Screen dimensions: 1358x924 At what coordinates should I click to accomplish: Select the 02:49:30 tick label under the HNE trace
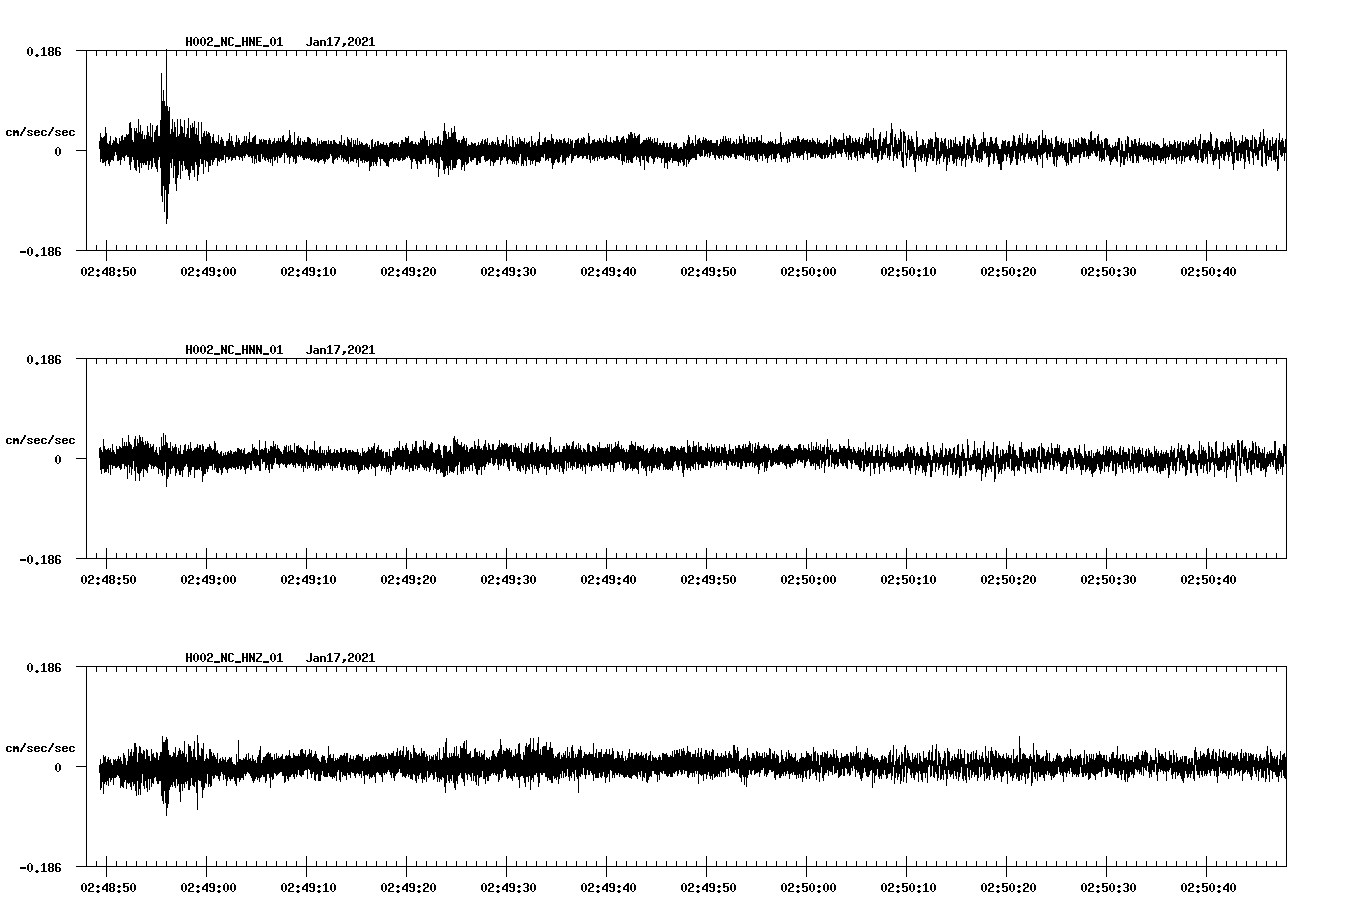click(510, 270)
